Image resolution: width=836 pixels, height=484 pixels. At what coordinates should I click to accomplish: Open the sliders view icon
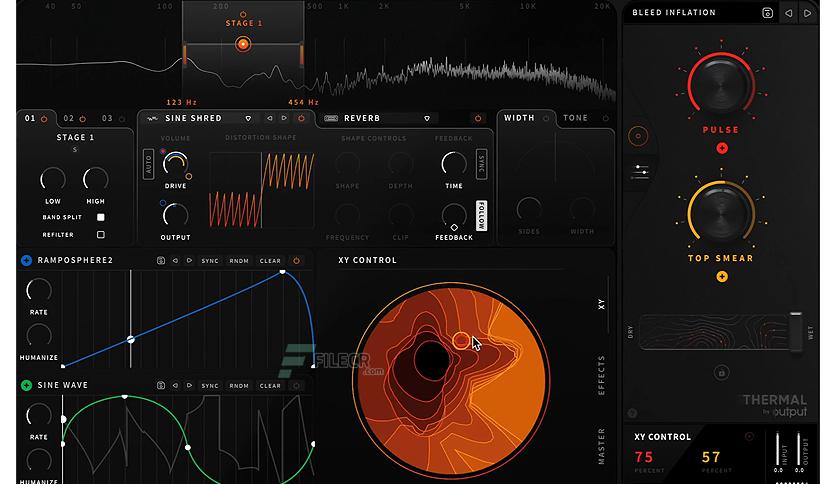[639, 172]
